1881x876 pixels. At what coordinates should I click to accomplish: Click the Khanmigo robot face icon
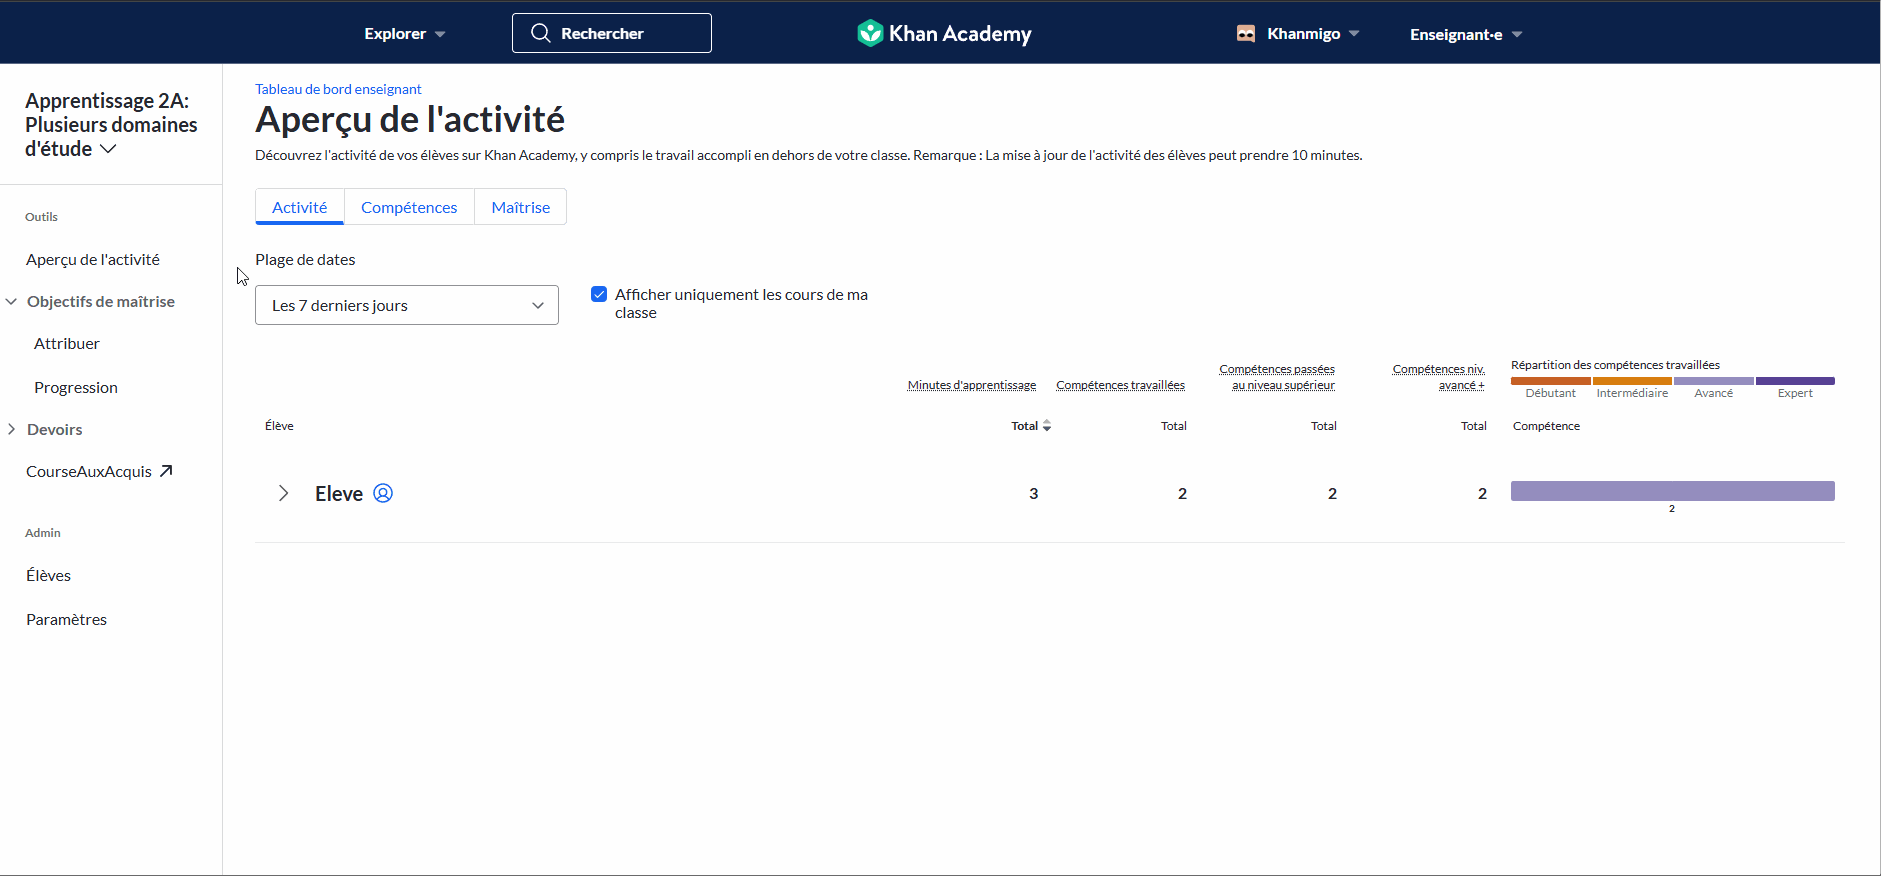[1246, 34]
